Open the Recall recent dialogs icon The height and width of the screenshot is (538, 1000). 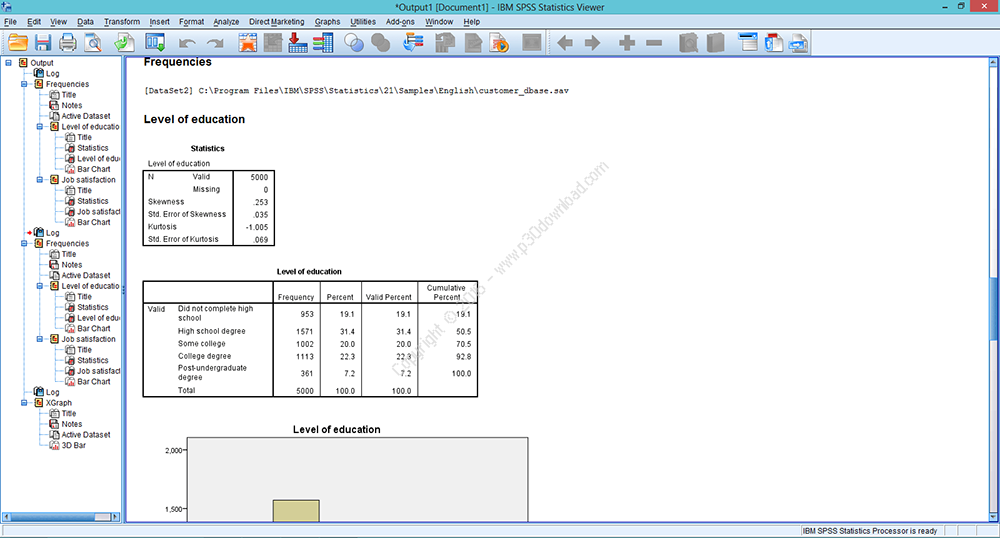[154, 43]
